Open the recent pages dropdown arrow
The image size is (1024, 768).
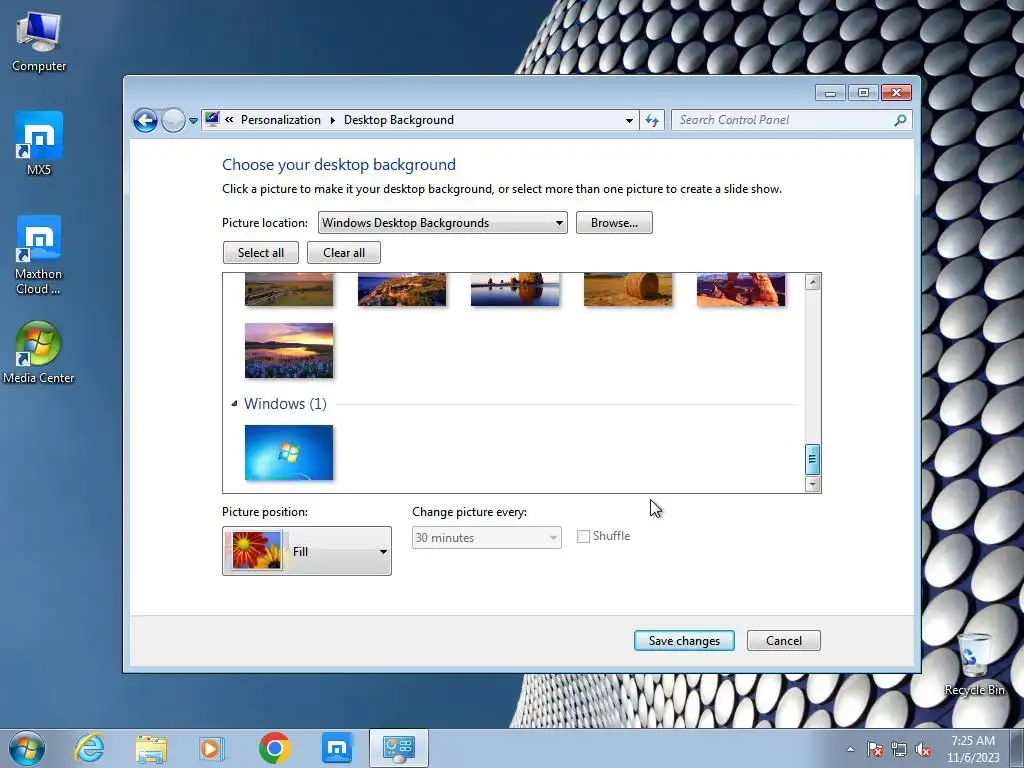tap(193, 121)
